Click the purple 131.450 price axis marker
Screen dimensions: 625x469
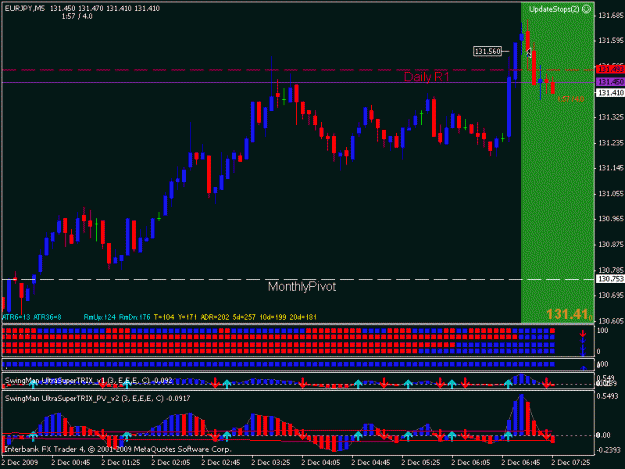point(610,82)
